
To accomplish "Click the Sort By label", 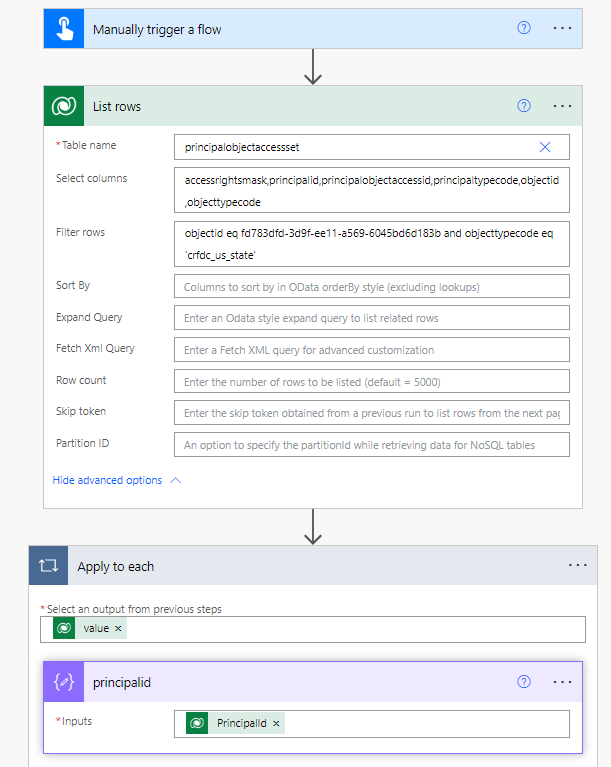I will pyautogui.click(x=73, y=285).
